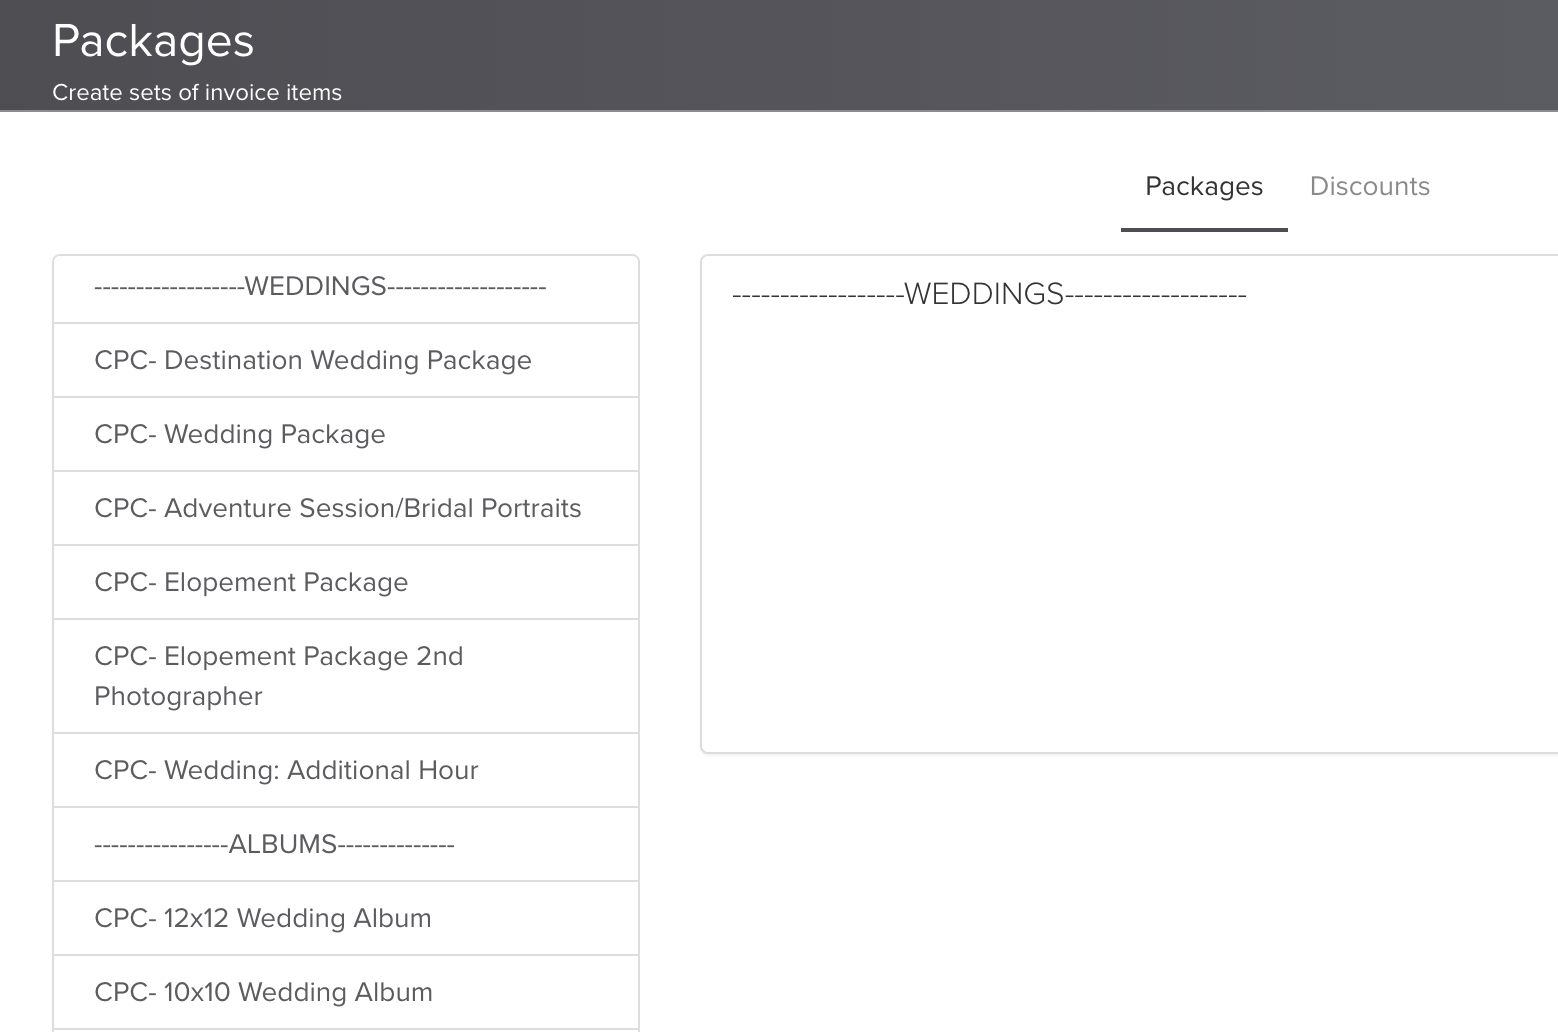The height and width of the screenshot is (1032, 1558).
Task: Choose the CPC- Elopement Package item
Action: (x=251, y=583)
